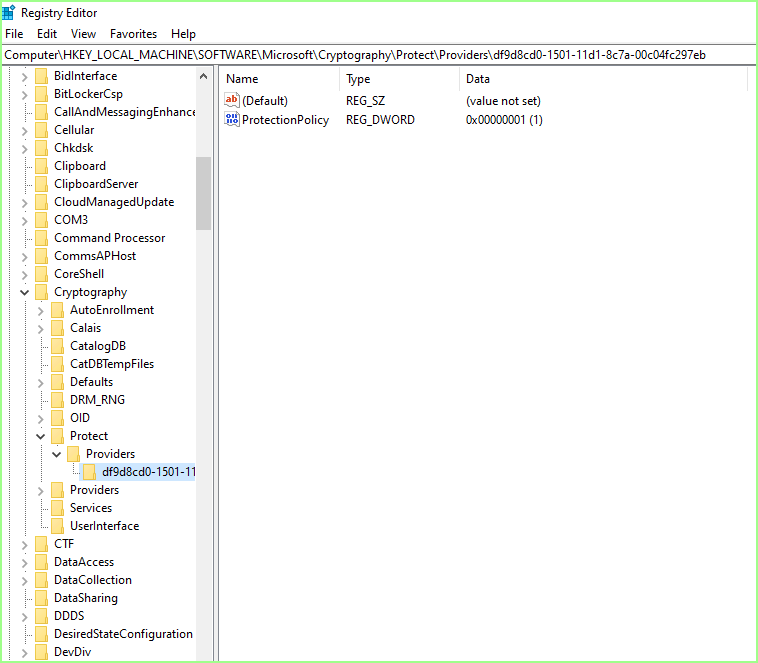Click the REG_DWORD type cell

[380, 120]
